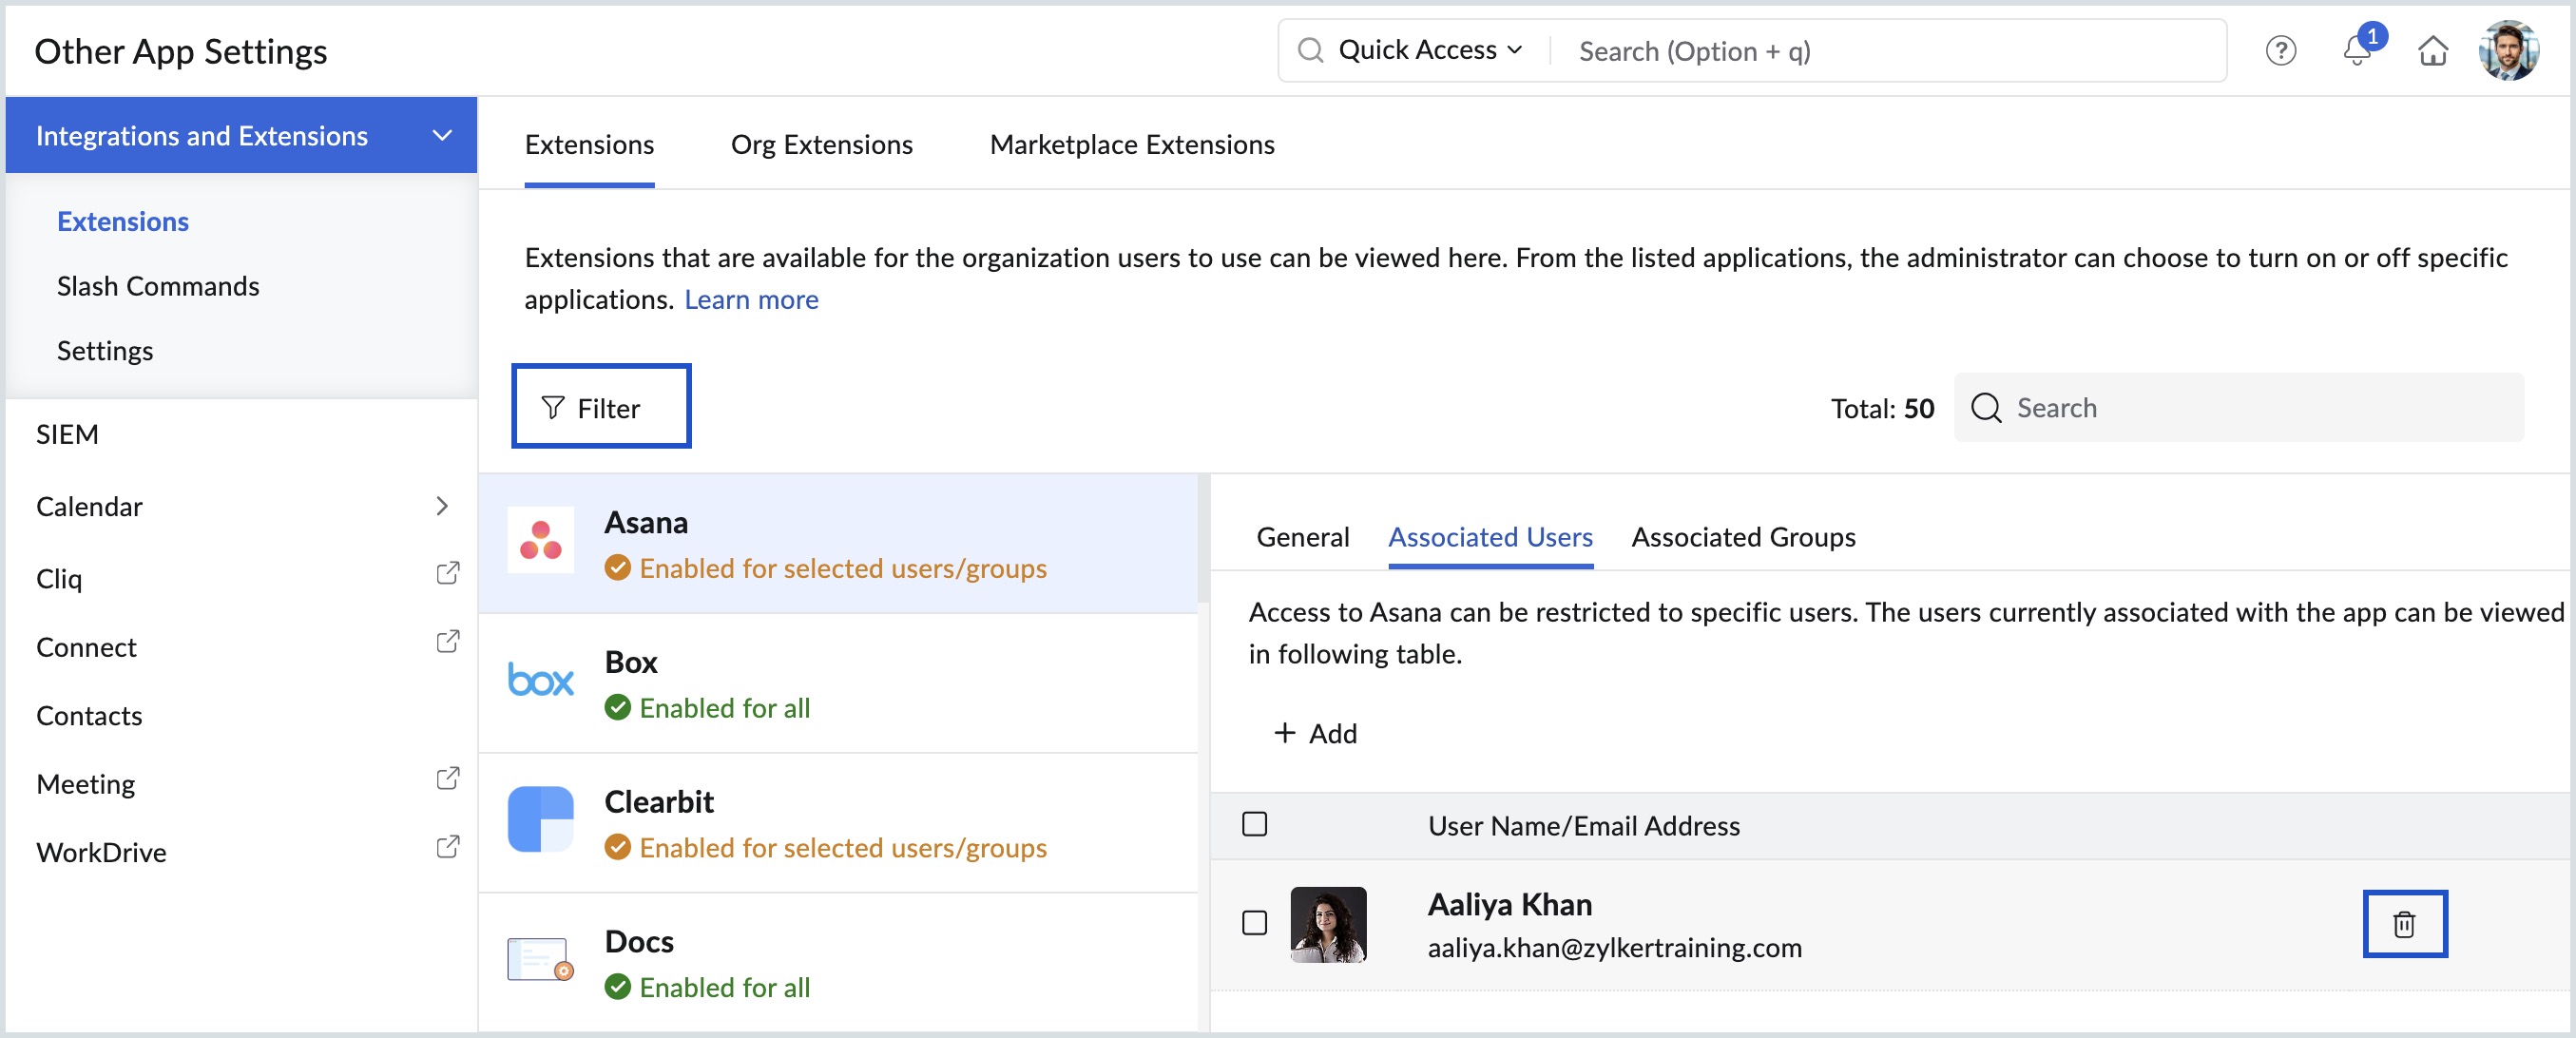The width and height of the screenshot is (2576, 1038).
Task: Check the select-all users header checkbox
Action: (x=1254, y=824)
